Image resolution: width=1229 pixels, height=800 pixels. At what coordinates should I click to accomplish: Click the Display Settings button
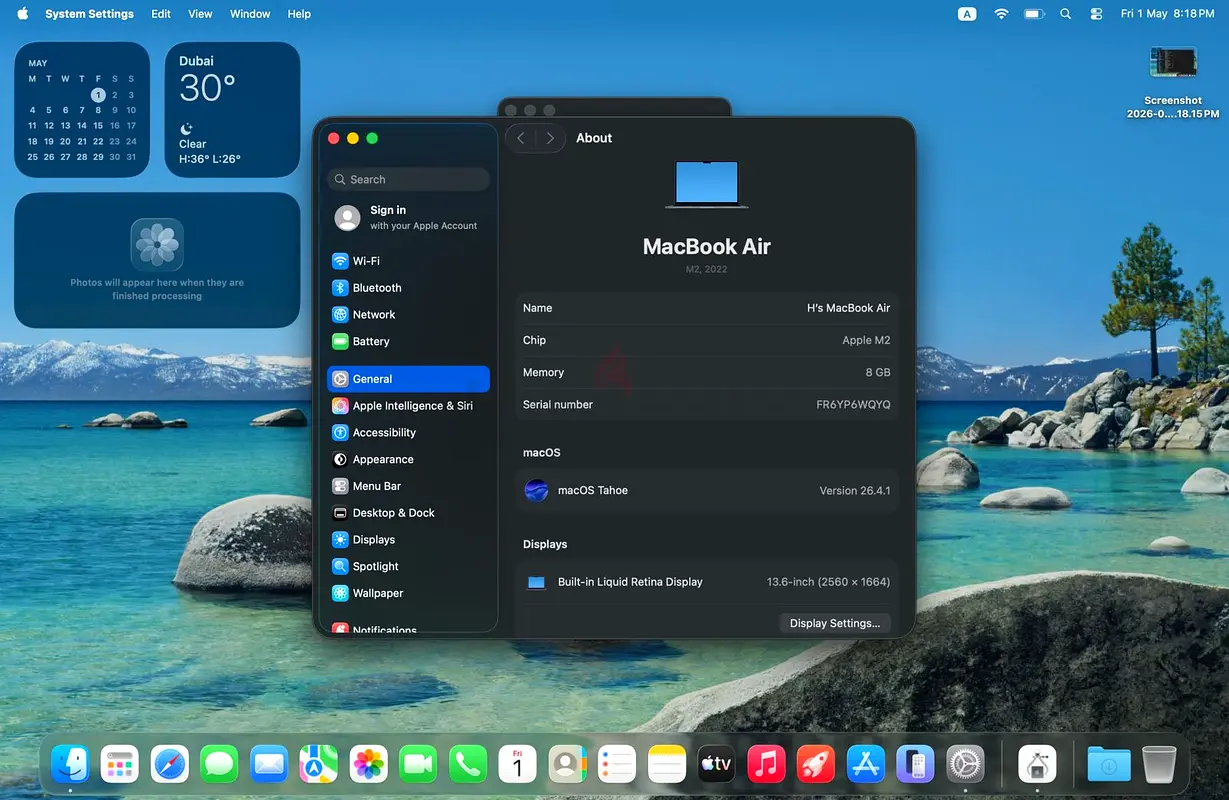[835, 623]
